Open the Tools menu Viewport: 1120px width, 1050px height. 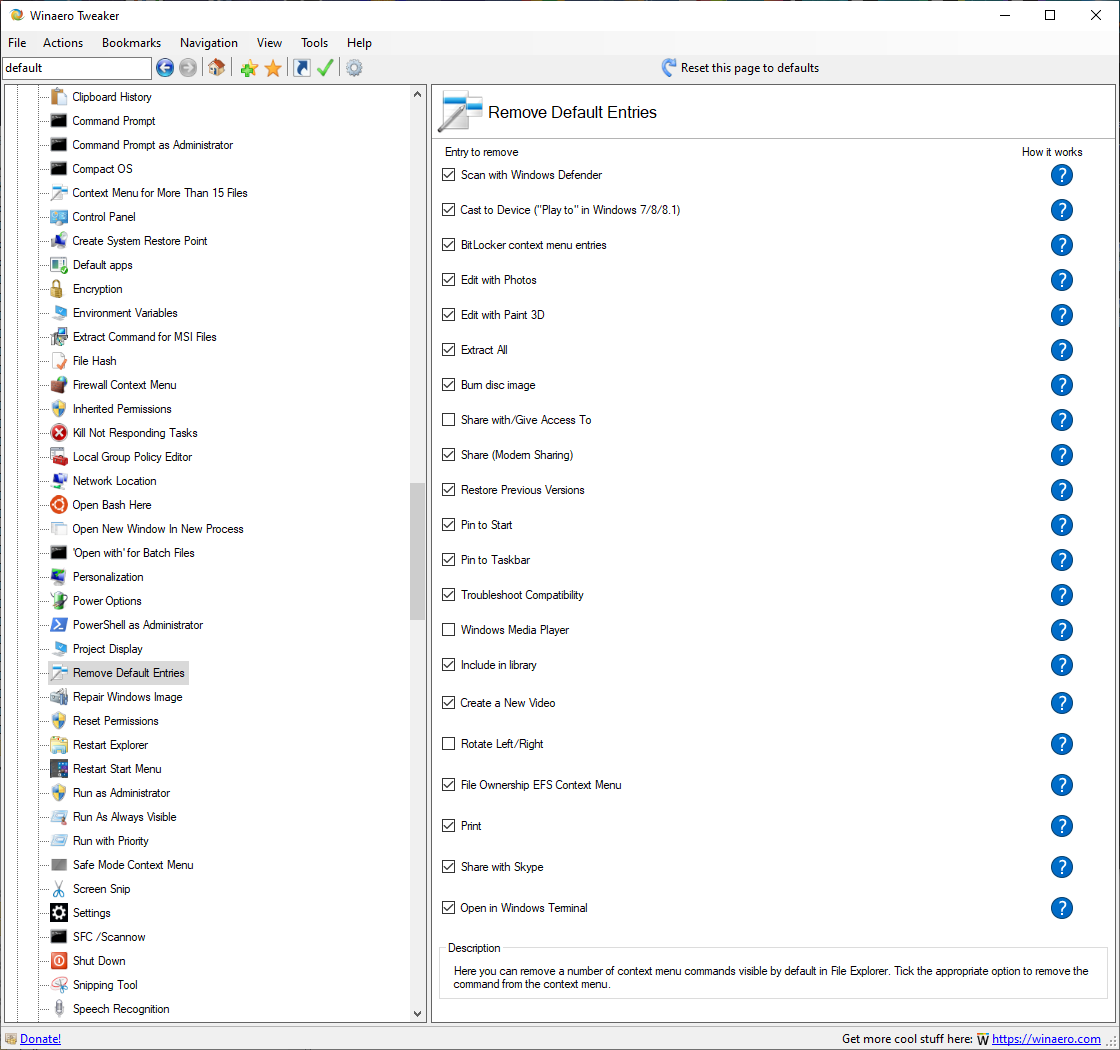[314, 43]
